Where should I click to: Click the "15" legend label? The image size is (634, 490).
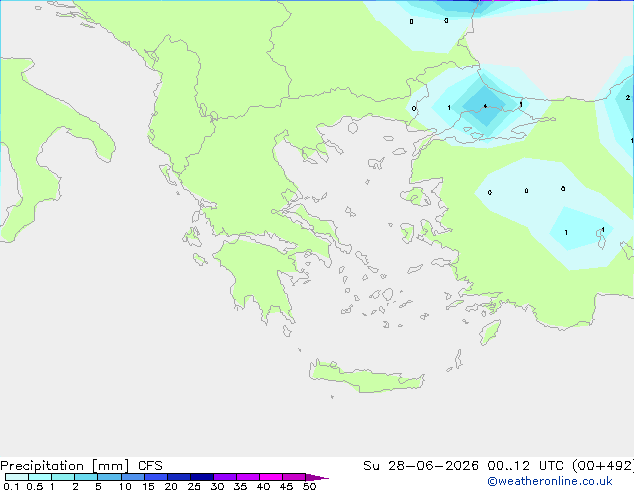coord(148,486)
